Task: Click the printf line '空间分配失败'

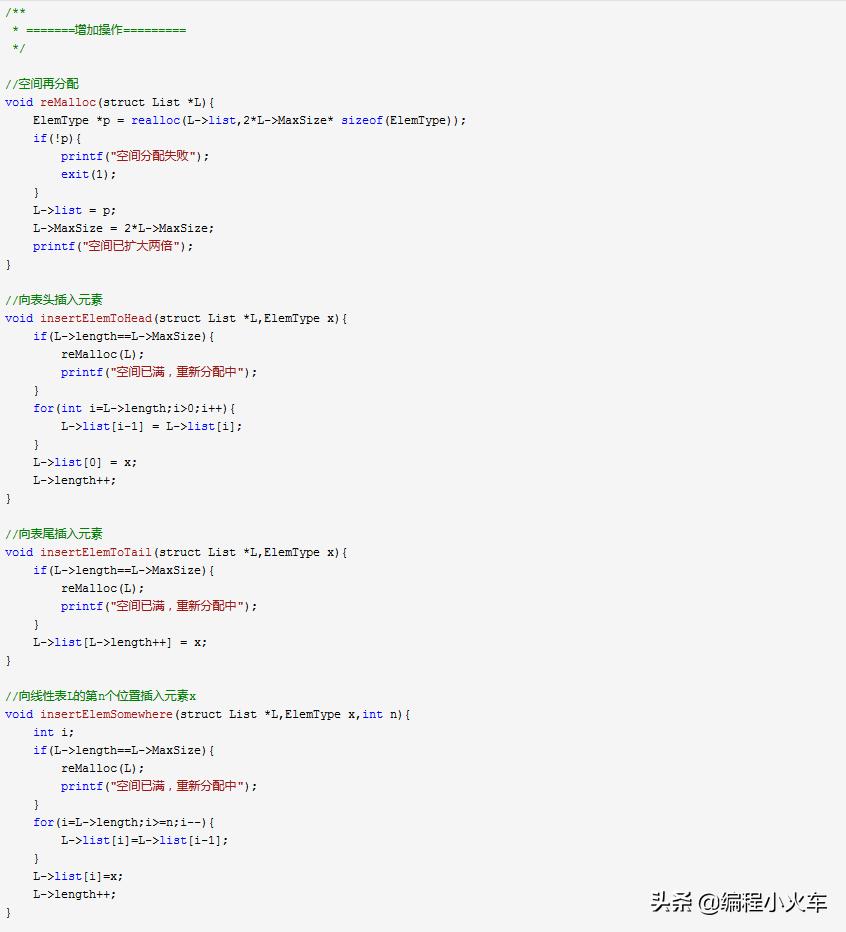Action: (x=135, y=156)
